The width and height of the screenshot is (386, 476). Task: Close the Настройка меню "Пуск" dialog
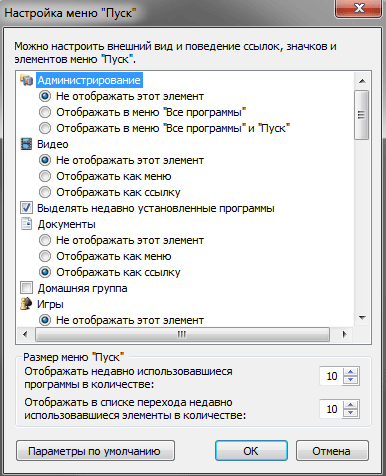(x=359, y=8)
